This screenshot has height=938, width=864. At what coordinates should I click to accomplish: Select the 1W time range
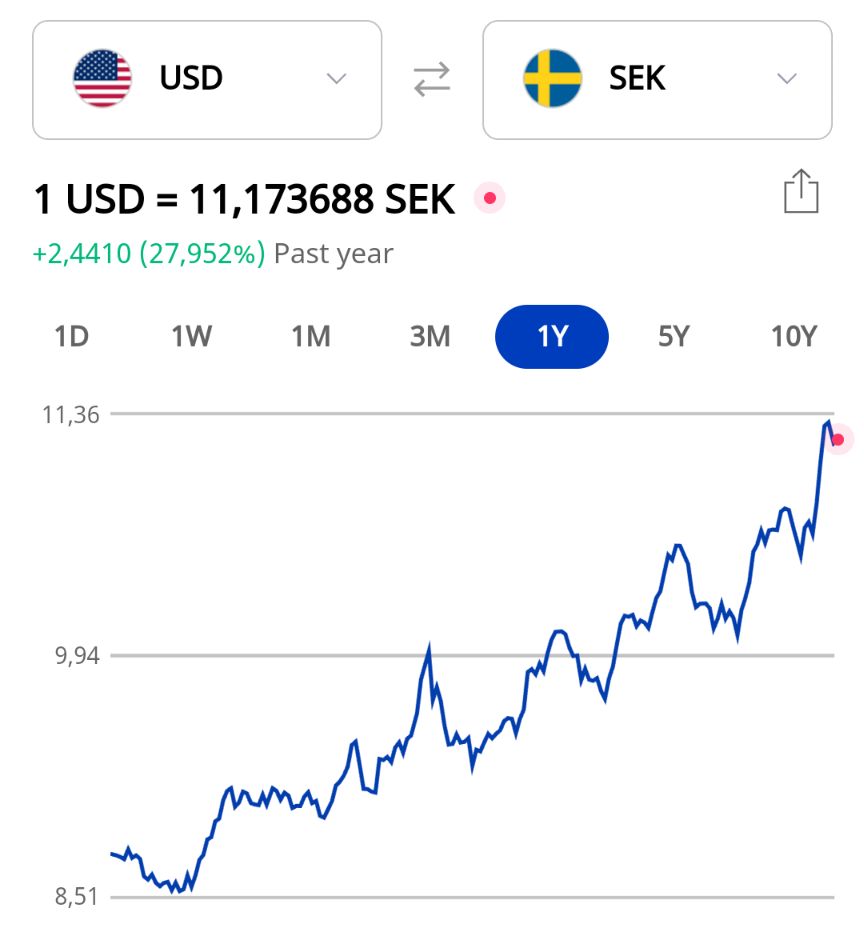[191, 337]
